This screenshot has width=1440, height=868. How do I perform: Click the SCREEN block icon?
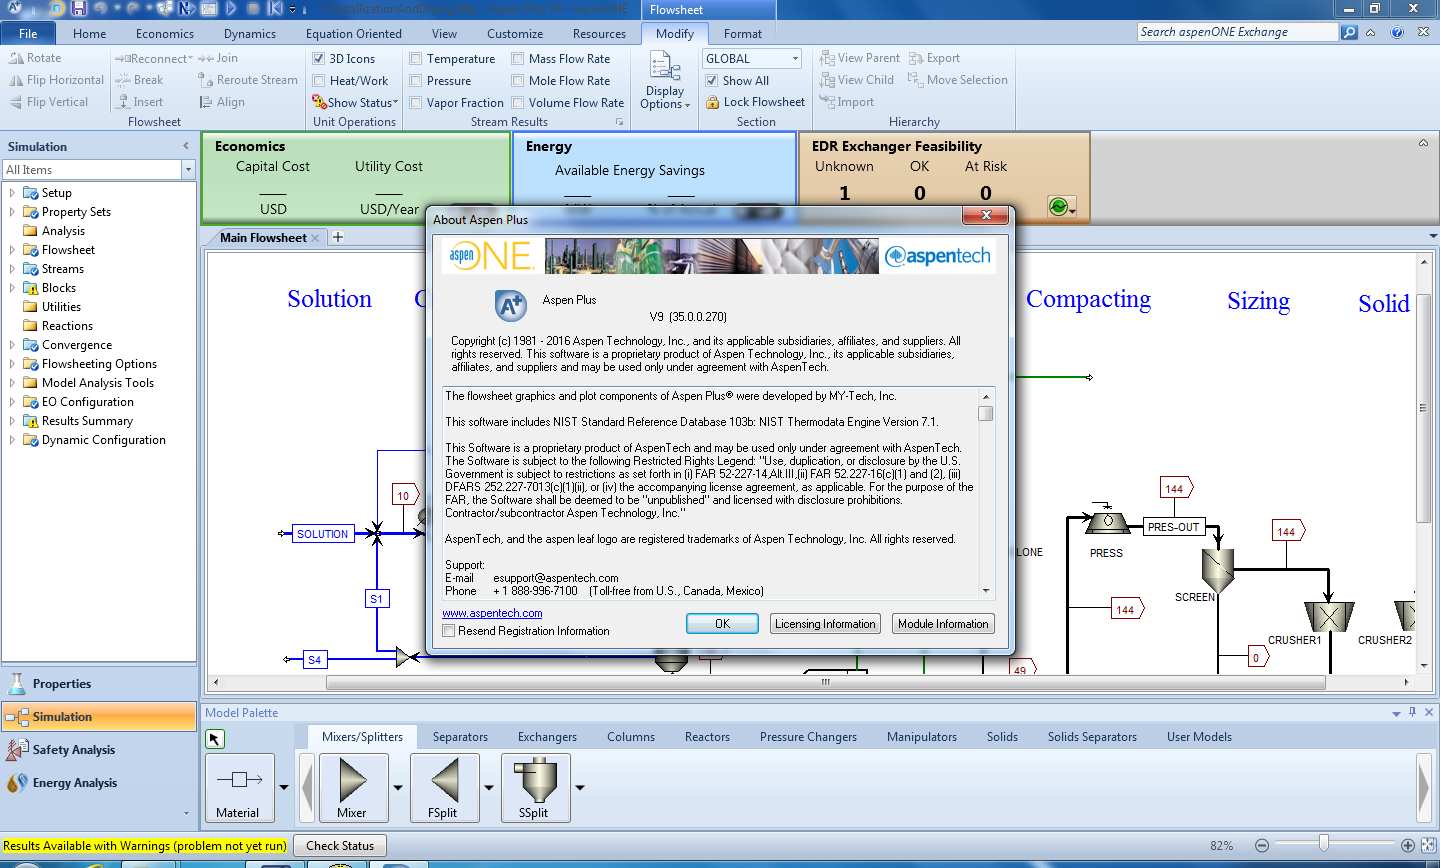tap(1218, 571)
